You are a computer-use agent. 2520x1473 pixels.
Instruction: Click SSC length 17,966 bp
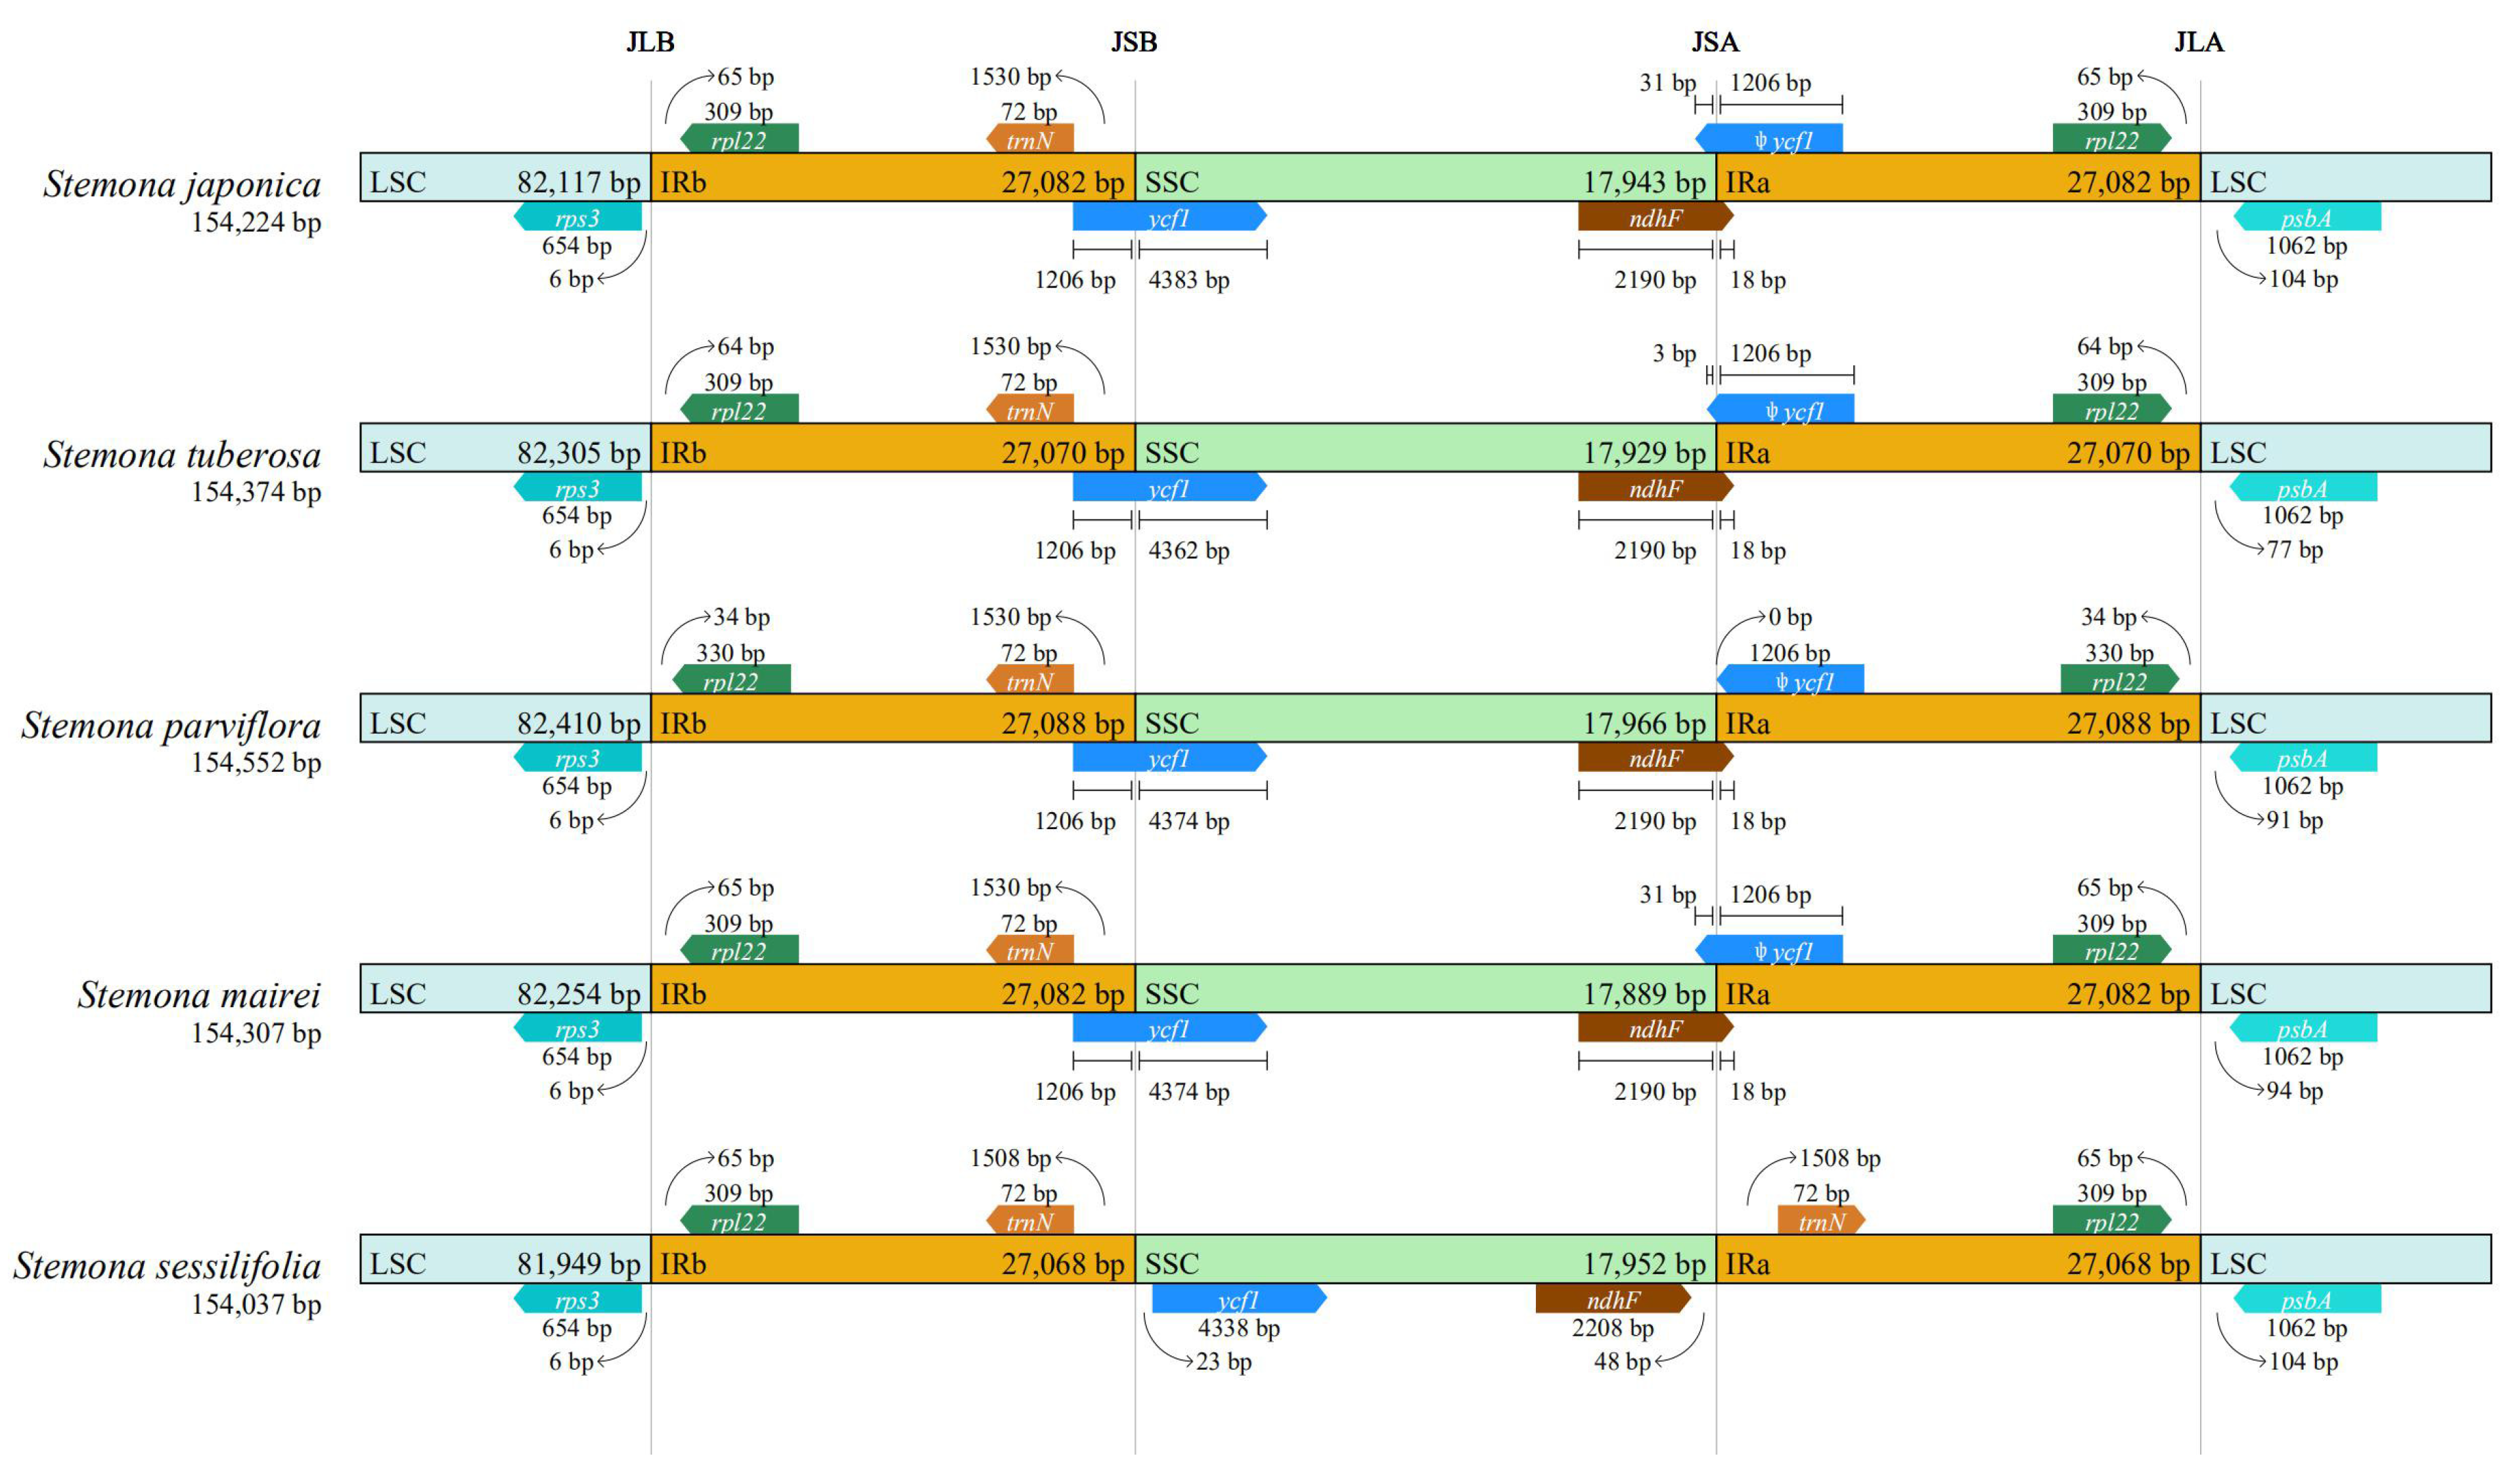[x=1644, y=723]
